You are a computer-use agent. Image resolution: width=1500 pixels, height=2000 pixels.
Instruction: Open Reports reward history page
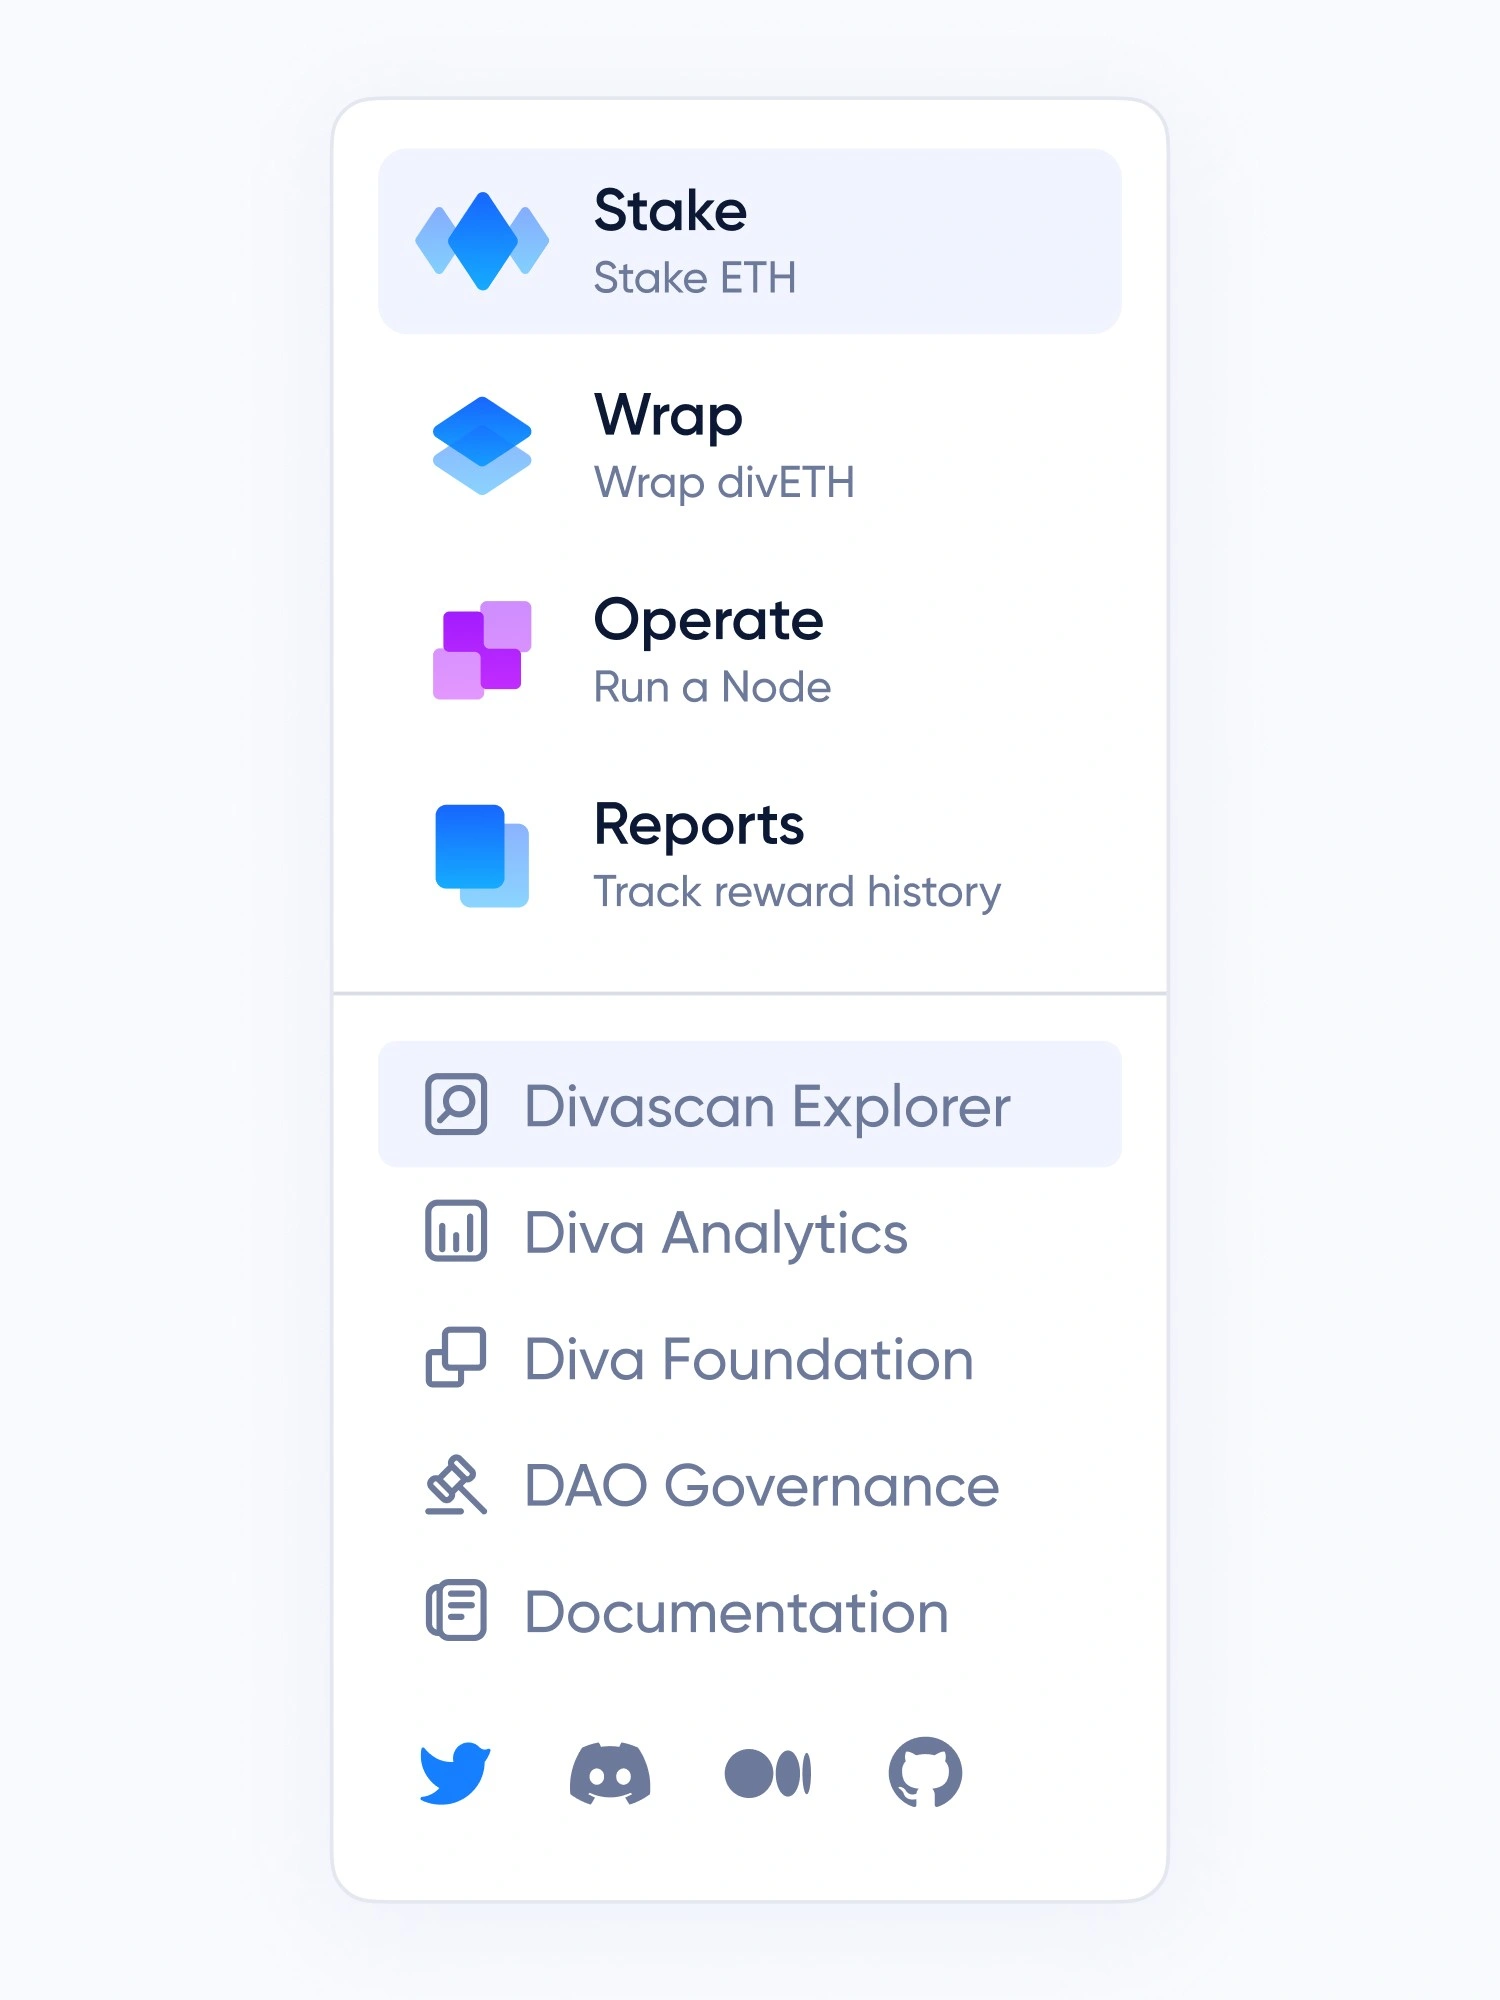[x=796, y=856]
